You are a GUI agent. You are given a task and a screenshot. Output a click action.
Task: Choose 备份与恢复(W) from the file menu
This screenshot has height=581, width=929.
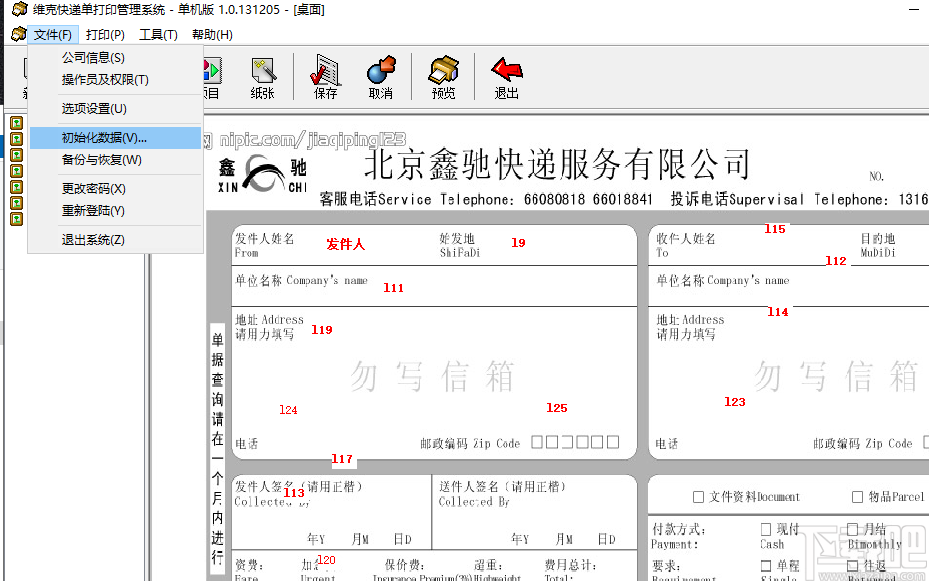[103, 160]
